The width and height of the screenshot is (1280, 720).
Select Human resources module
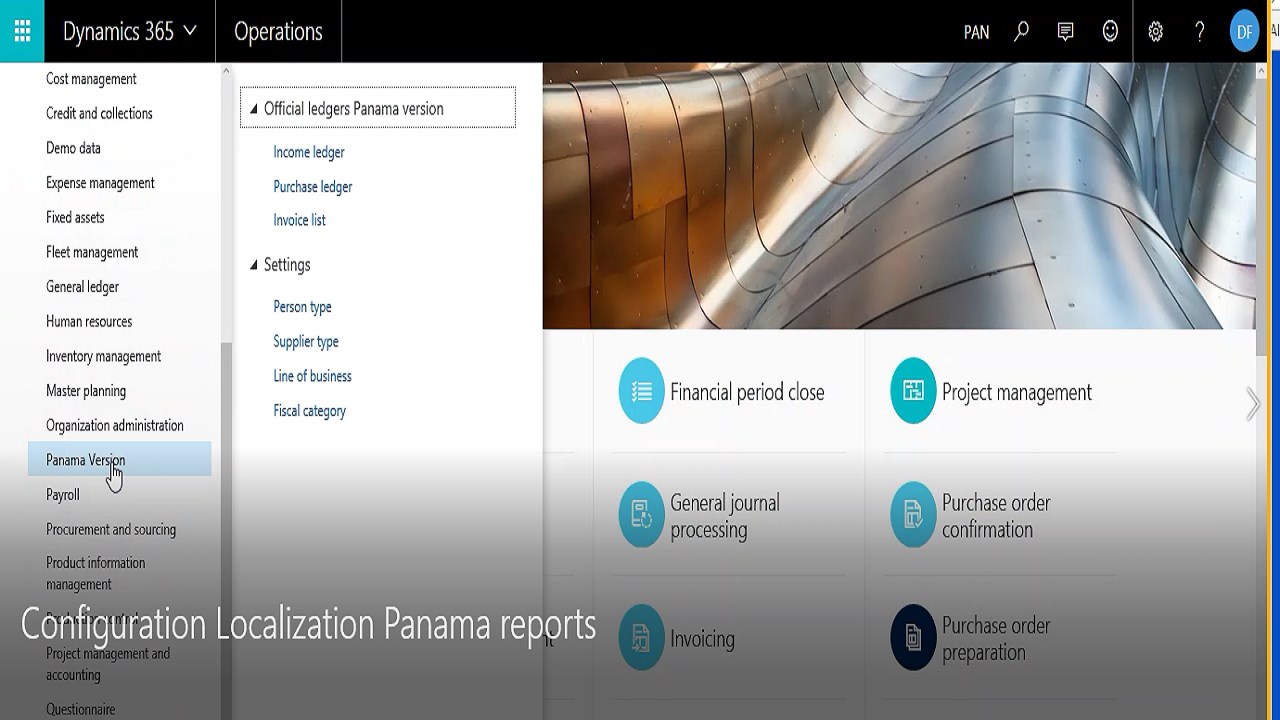(89, 321)
